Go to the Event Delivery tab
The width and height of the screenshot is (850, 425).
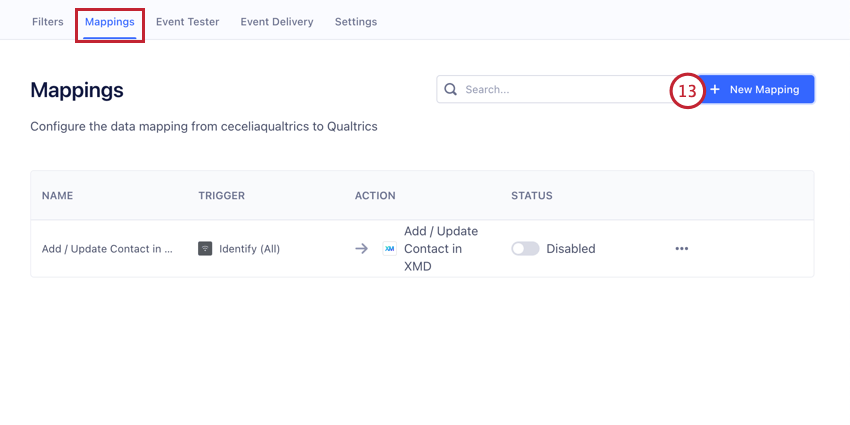tap(276, 21)
